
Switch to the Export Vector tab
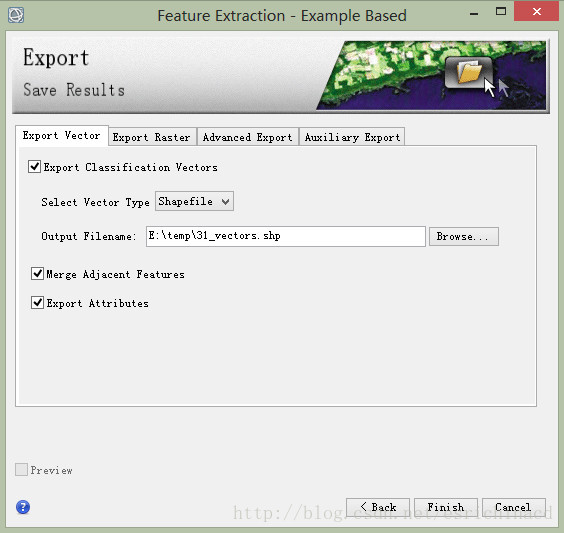click(62, 136)
